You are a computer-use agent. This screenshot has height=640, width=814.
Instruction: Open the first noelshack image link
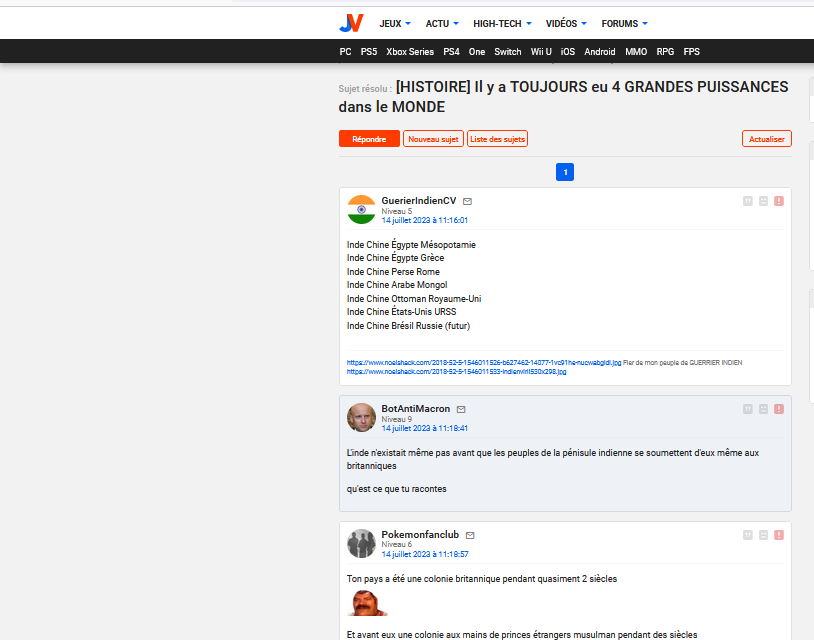point(484,362)
